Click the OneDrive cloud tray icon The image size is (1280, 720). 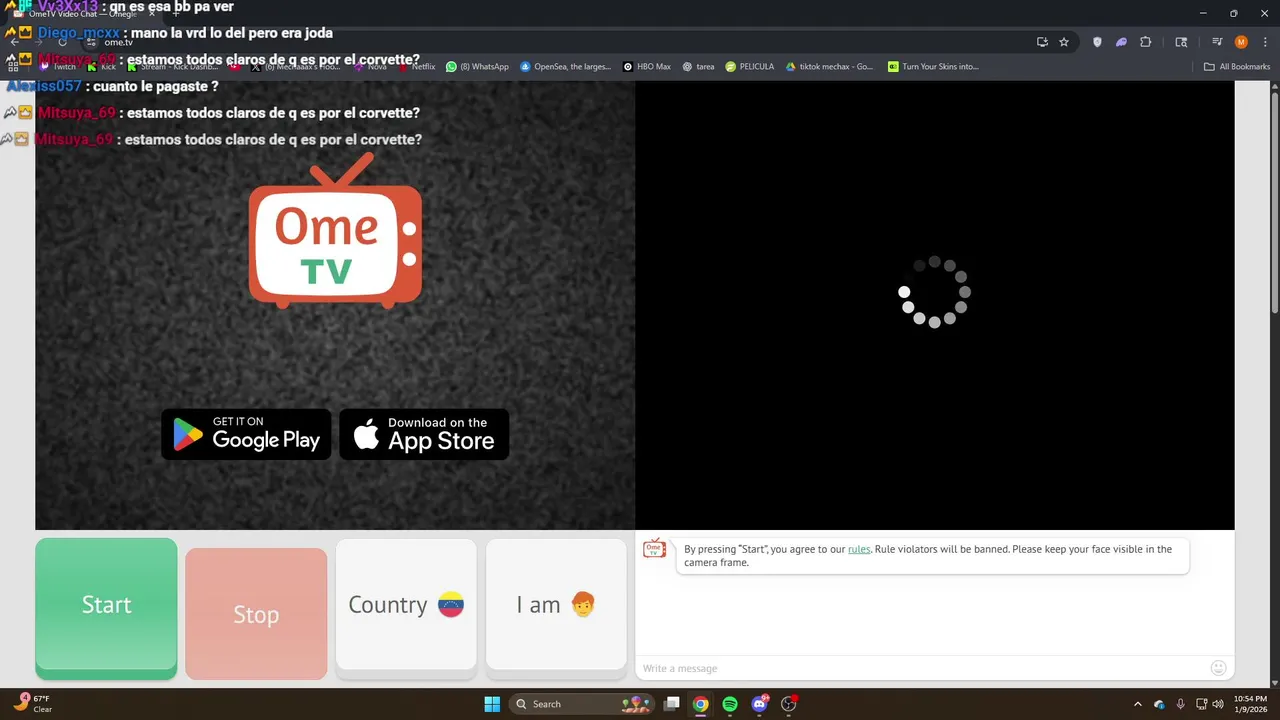tap(1159, 704)
